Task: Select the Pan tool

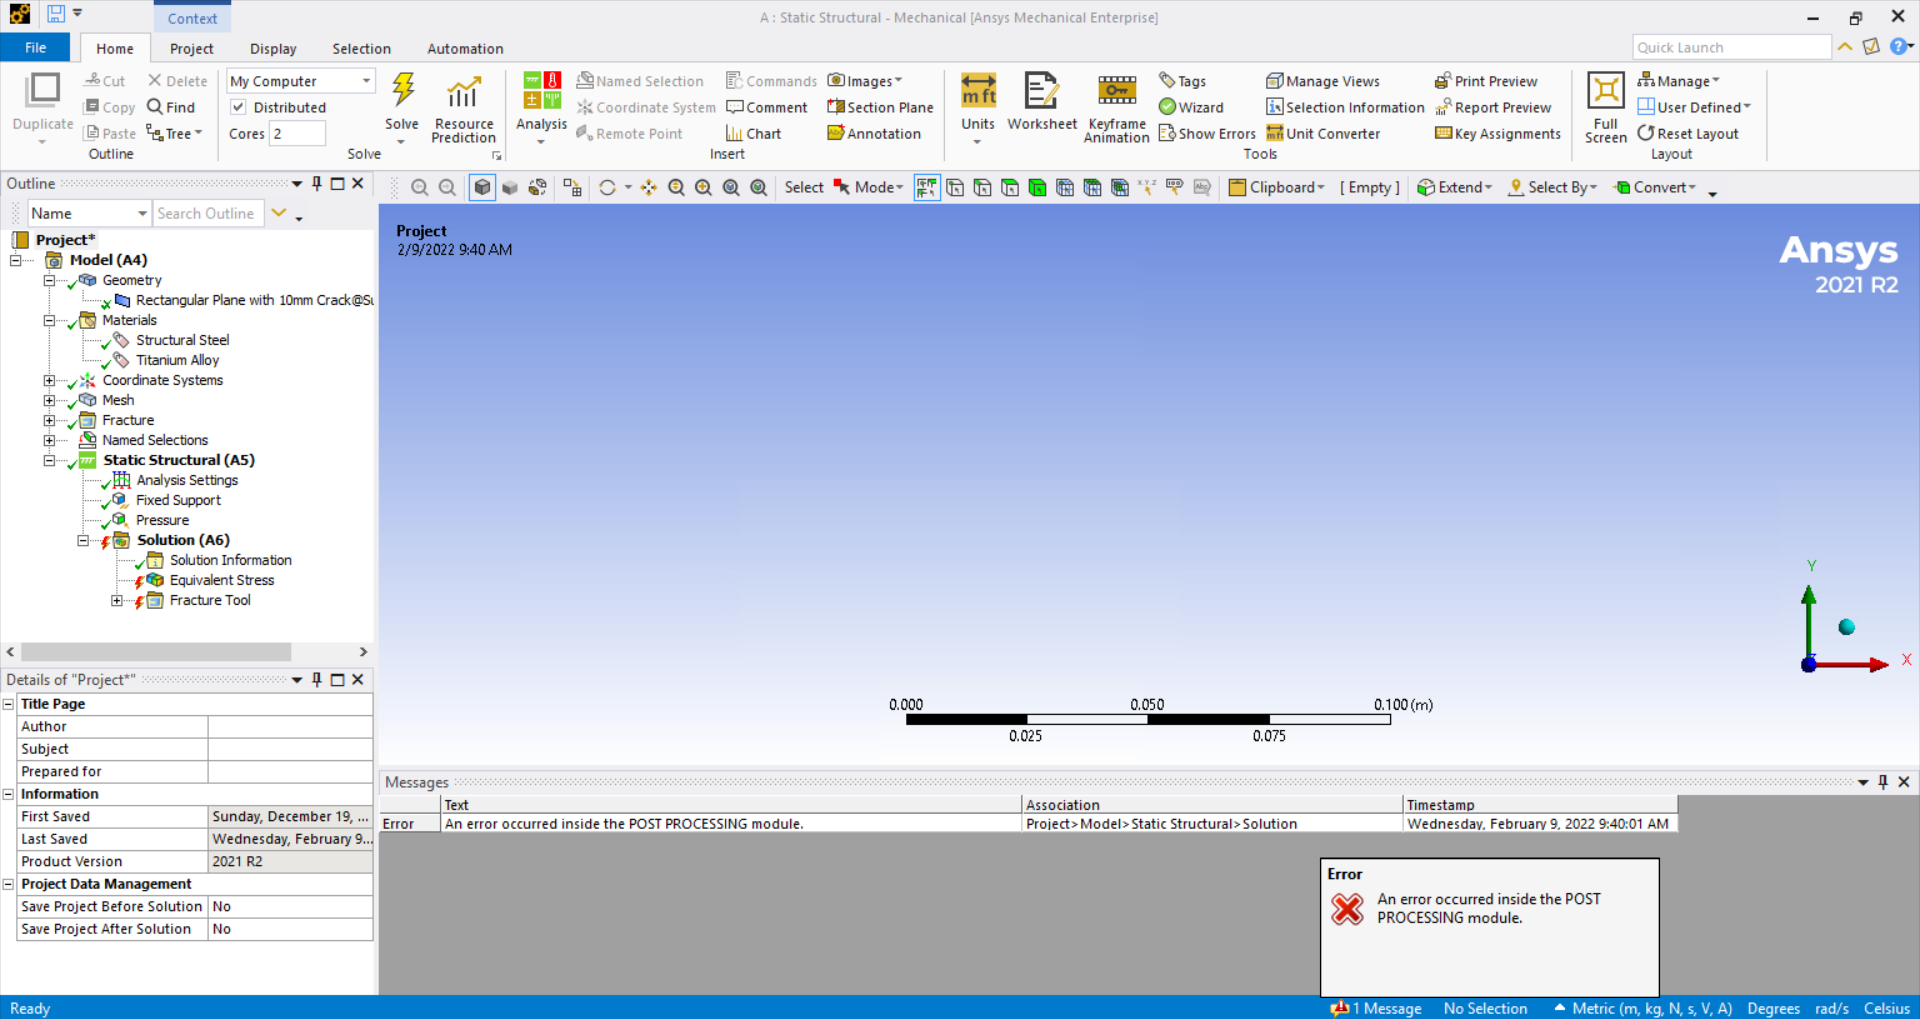Action: [x=649, y=187]
